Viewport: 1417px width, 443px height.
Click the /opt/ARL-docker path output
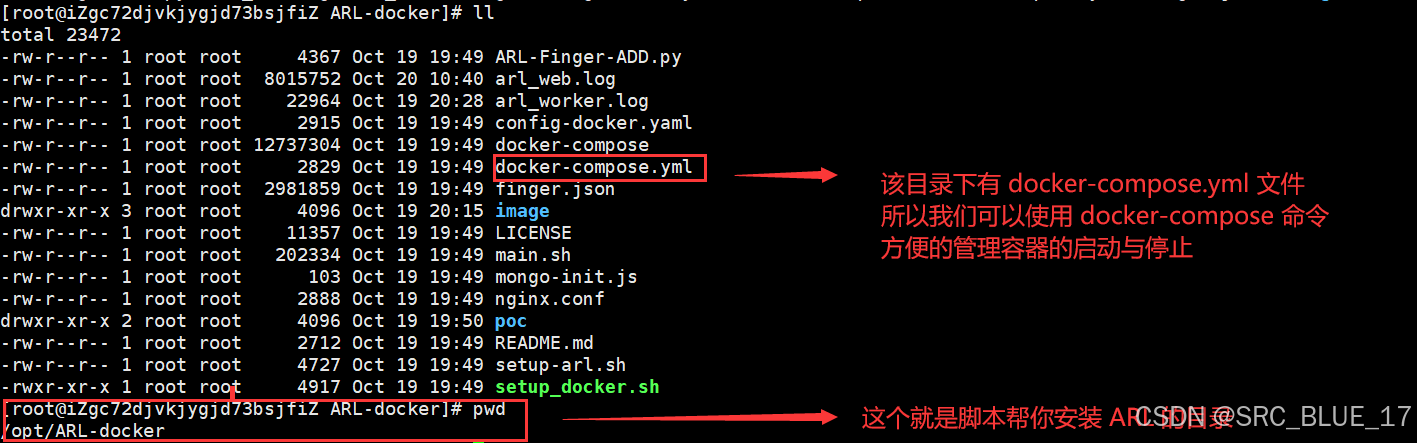pyautogui.click(x=83, y=431)
